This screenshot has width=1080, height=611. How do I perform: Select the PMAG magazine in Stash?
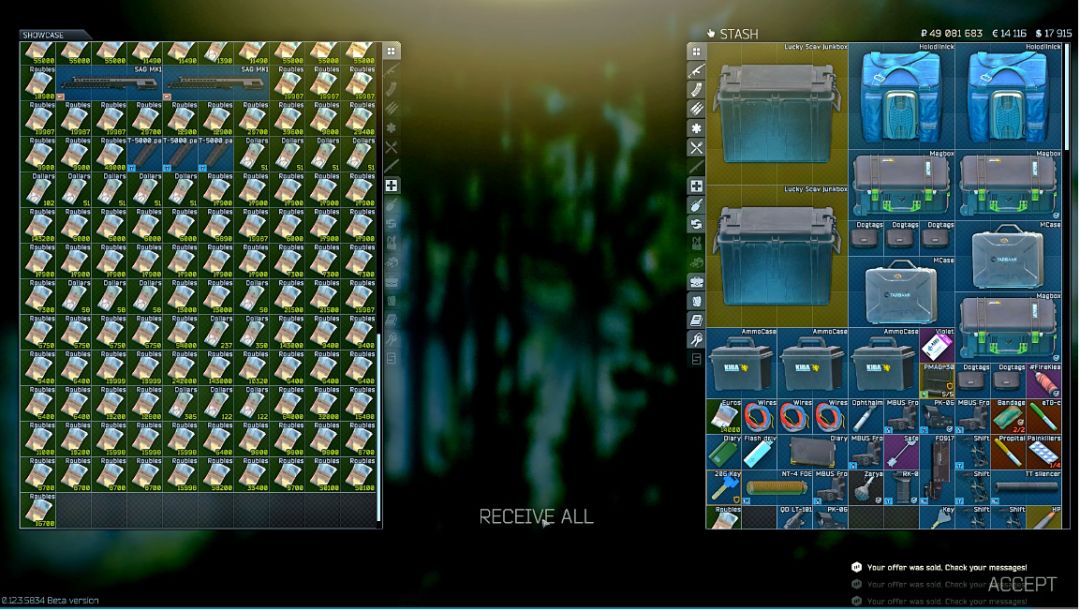(x=937, y=382)
